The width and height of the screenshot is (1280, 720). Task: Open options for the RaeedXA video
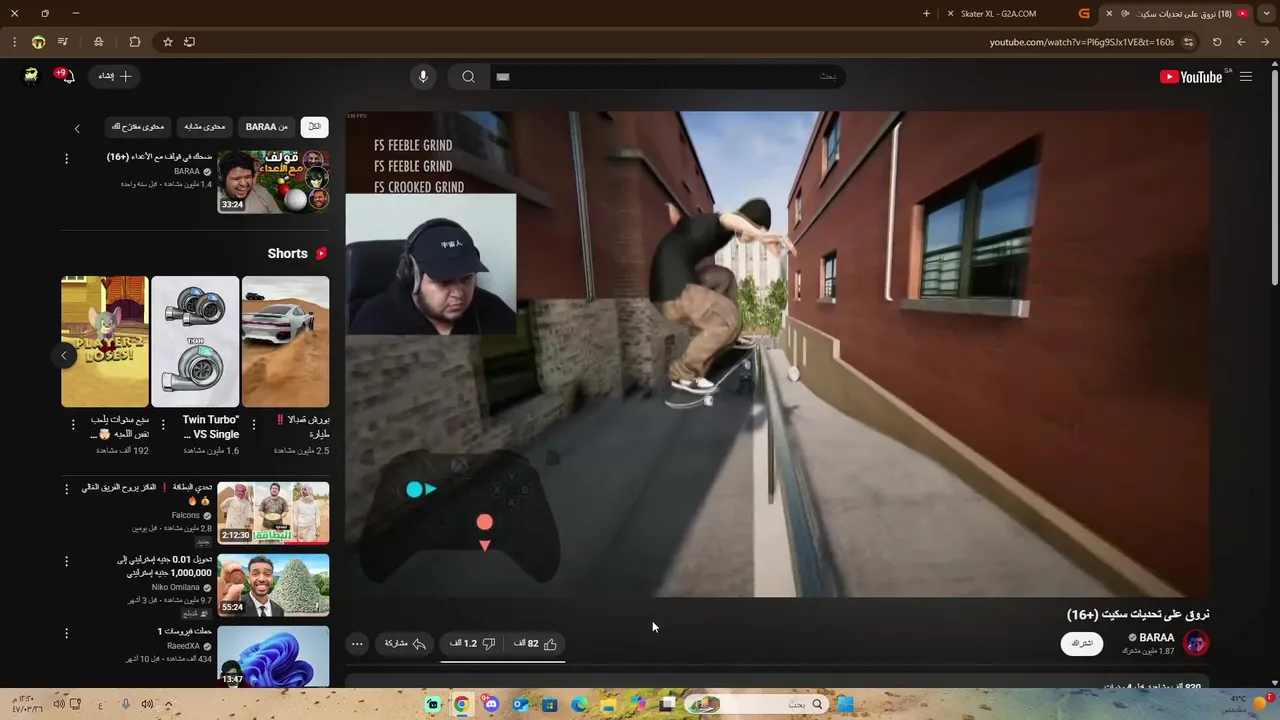click(x=67, y=634)
